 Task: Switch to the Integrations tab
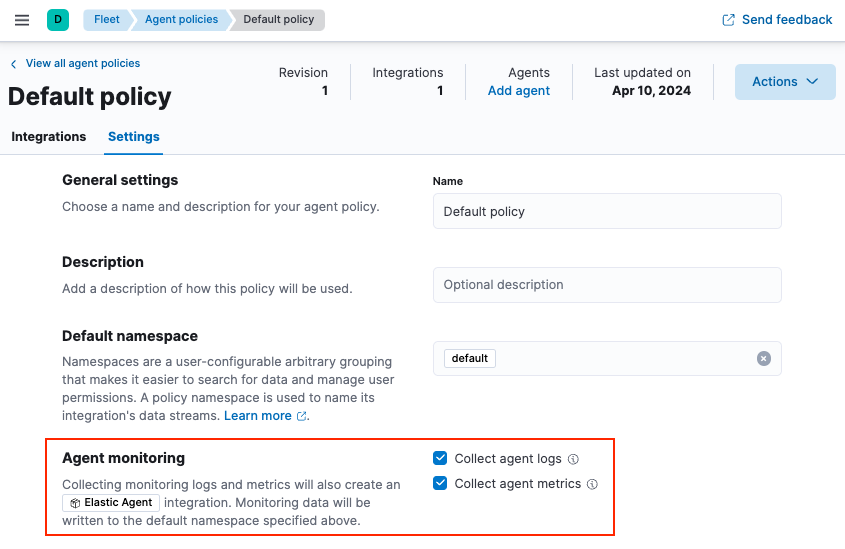tap(49, 137)
